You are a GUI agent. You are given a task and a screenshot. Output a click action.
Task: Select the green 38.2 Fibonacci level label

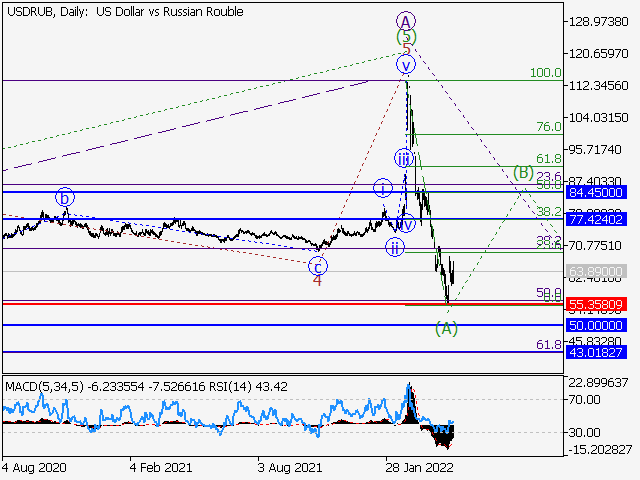coord(549,211)
